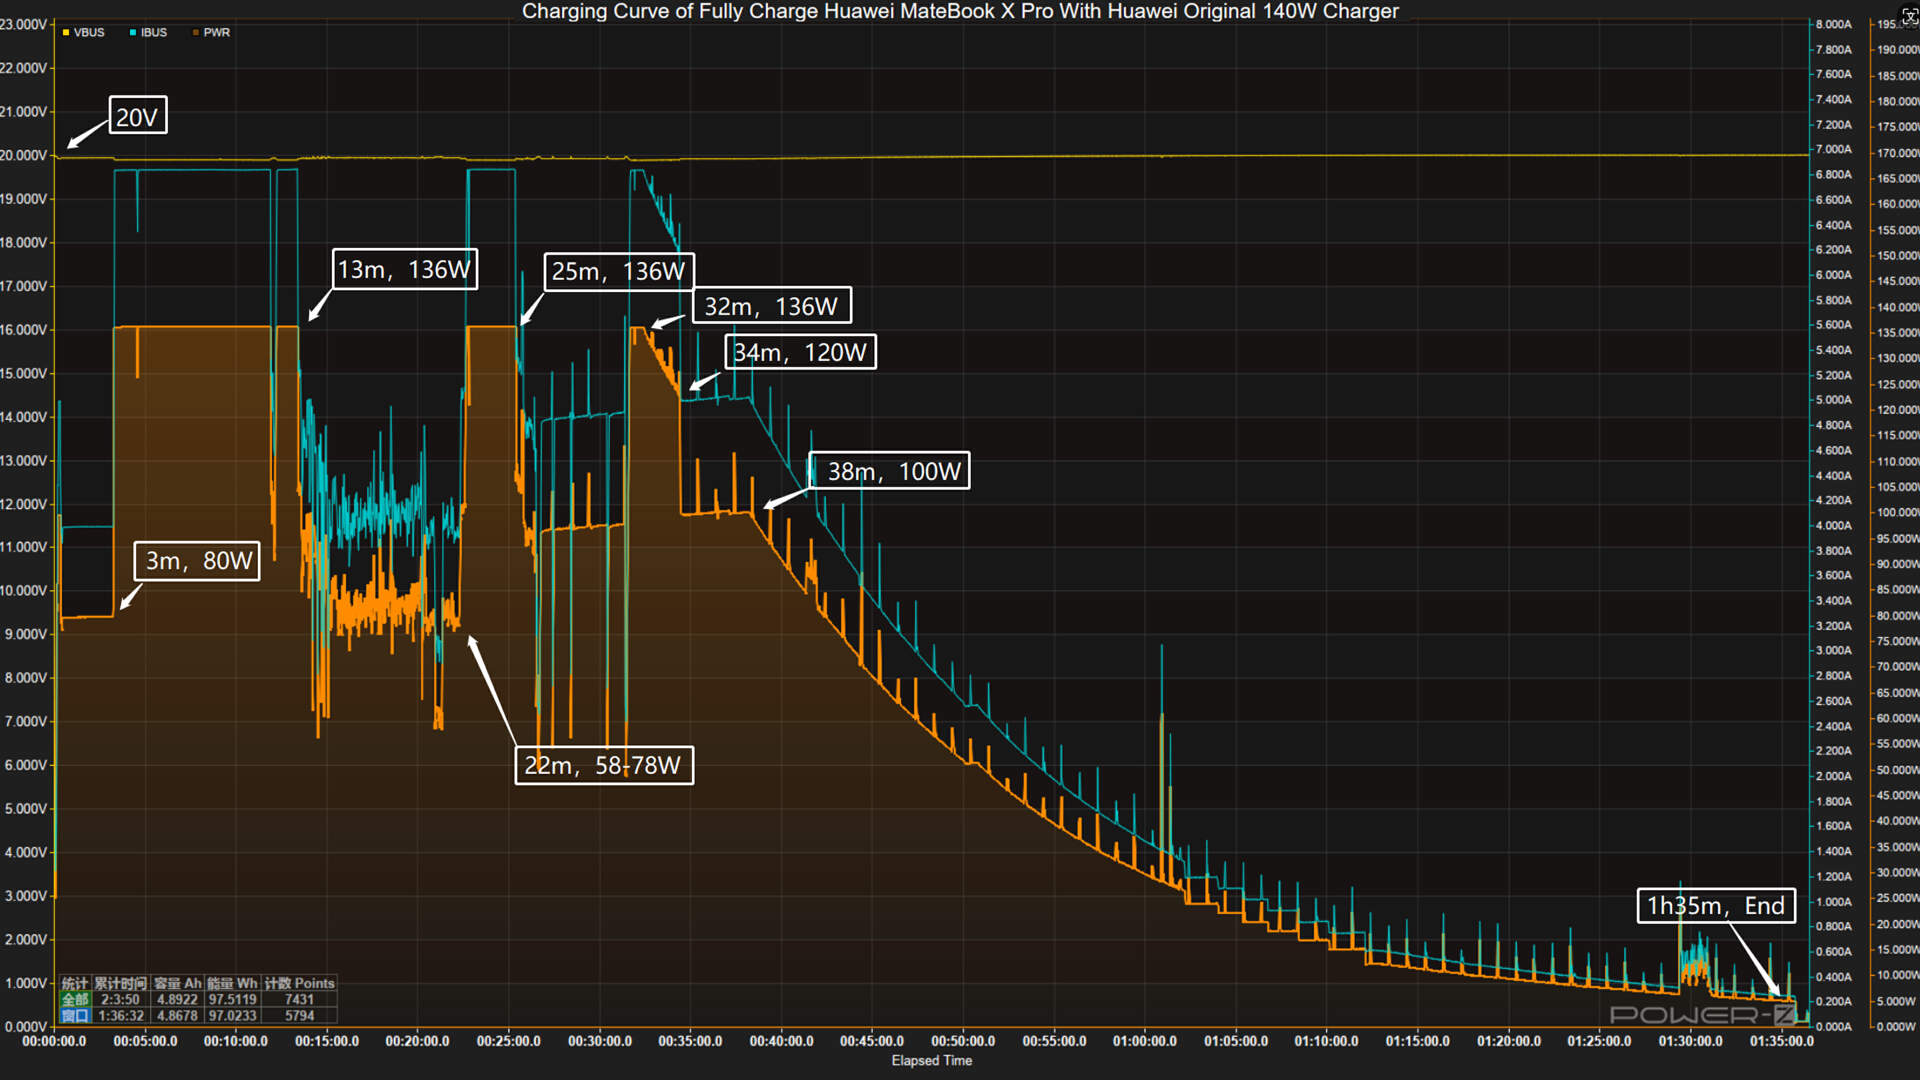Click the 01:00:00.0 time axis tick
Viewport: 1920px width, 1080px height.
(1145, 1041)
